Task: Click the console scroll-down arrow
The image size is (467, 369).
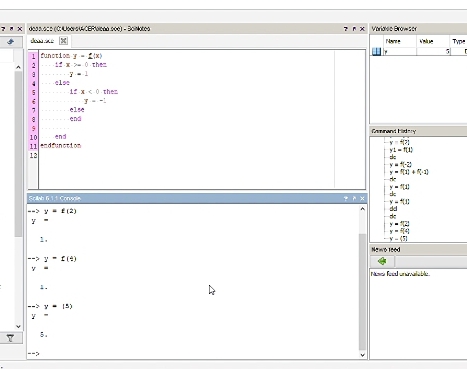Action: pyautogui.click(x=363, y=355)
